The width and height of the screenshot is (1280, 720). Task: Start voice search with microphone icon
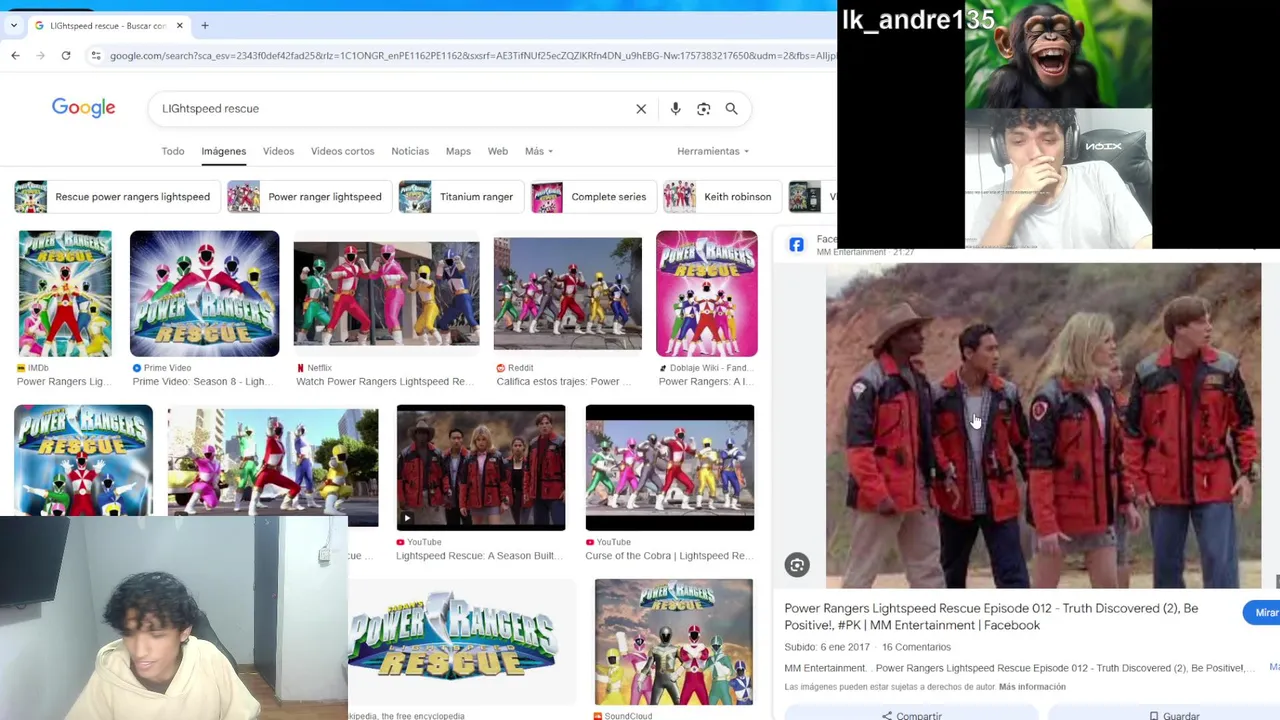675,109
